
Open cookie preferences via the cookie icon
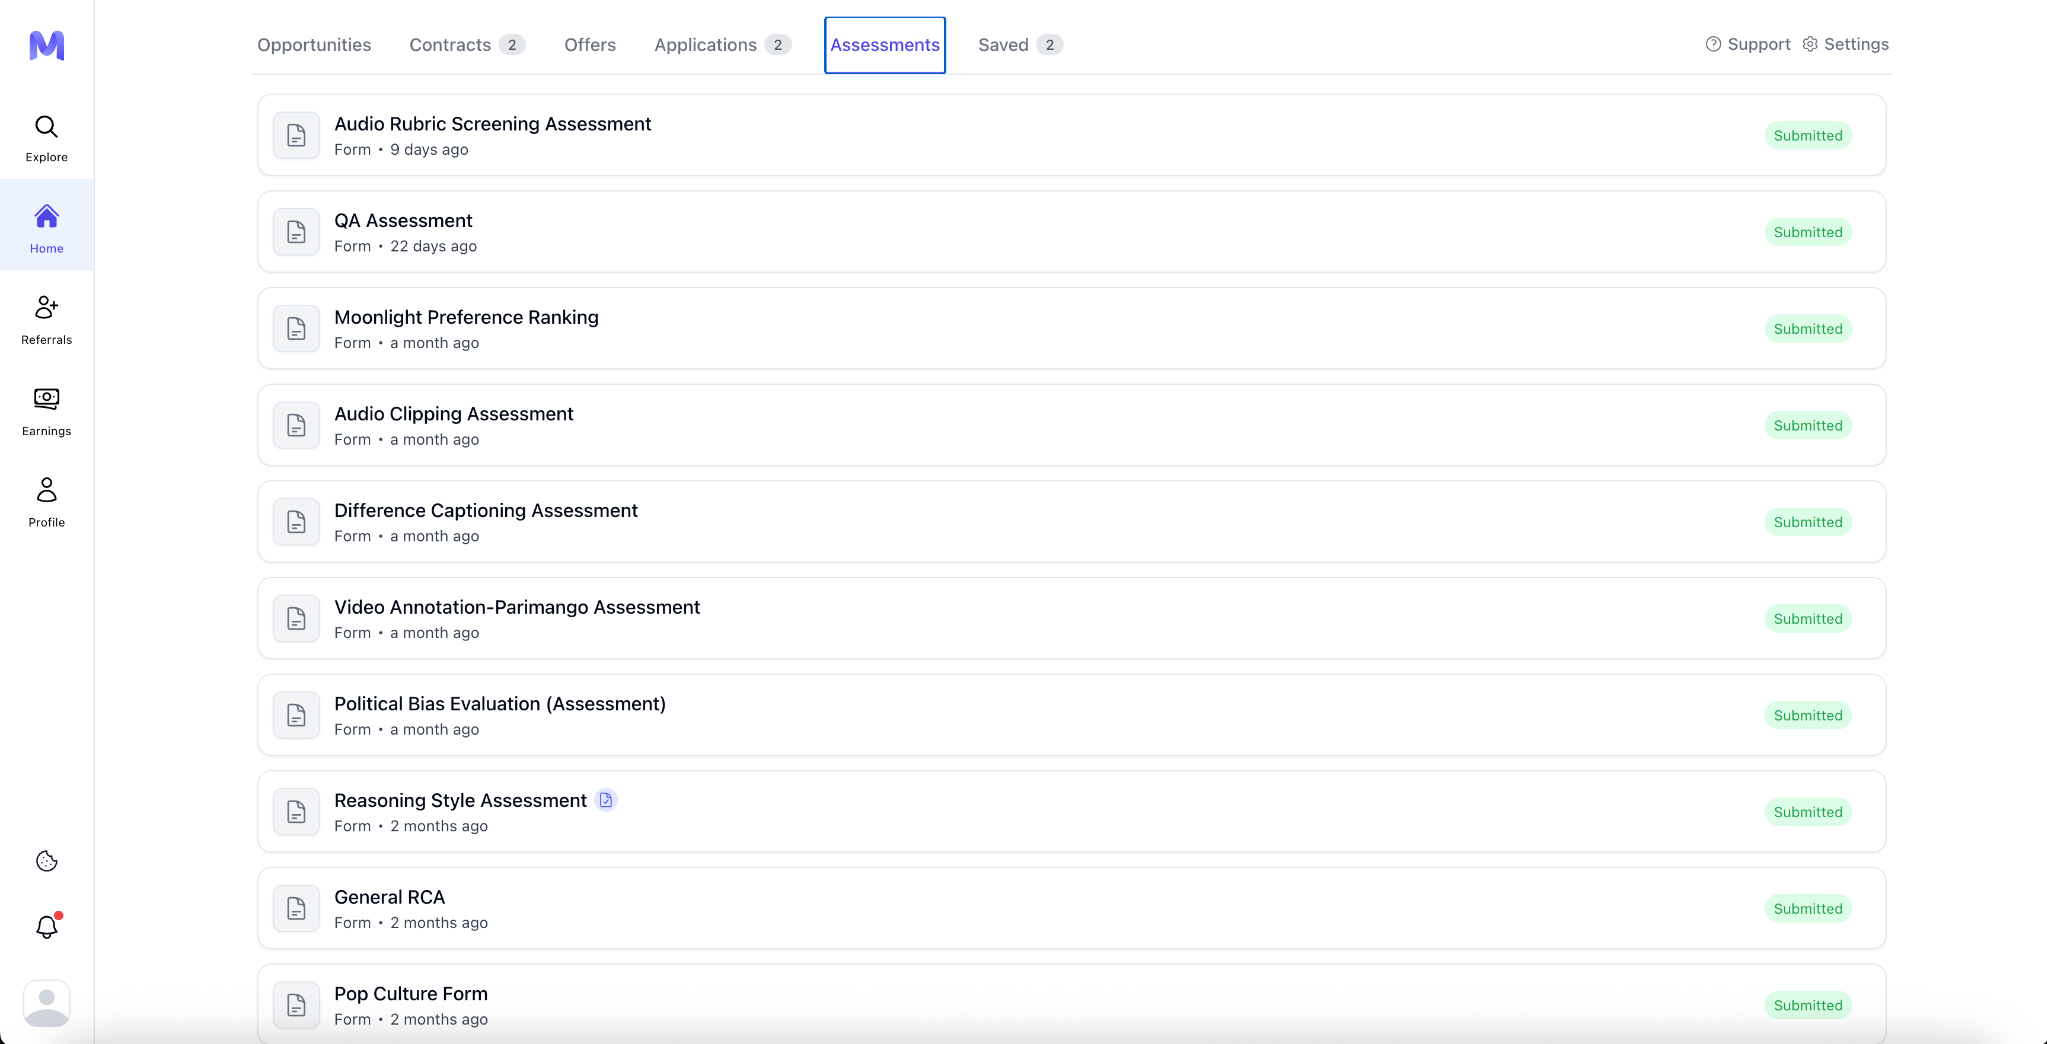point(46,861)
